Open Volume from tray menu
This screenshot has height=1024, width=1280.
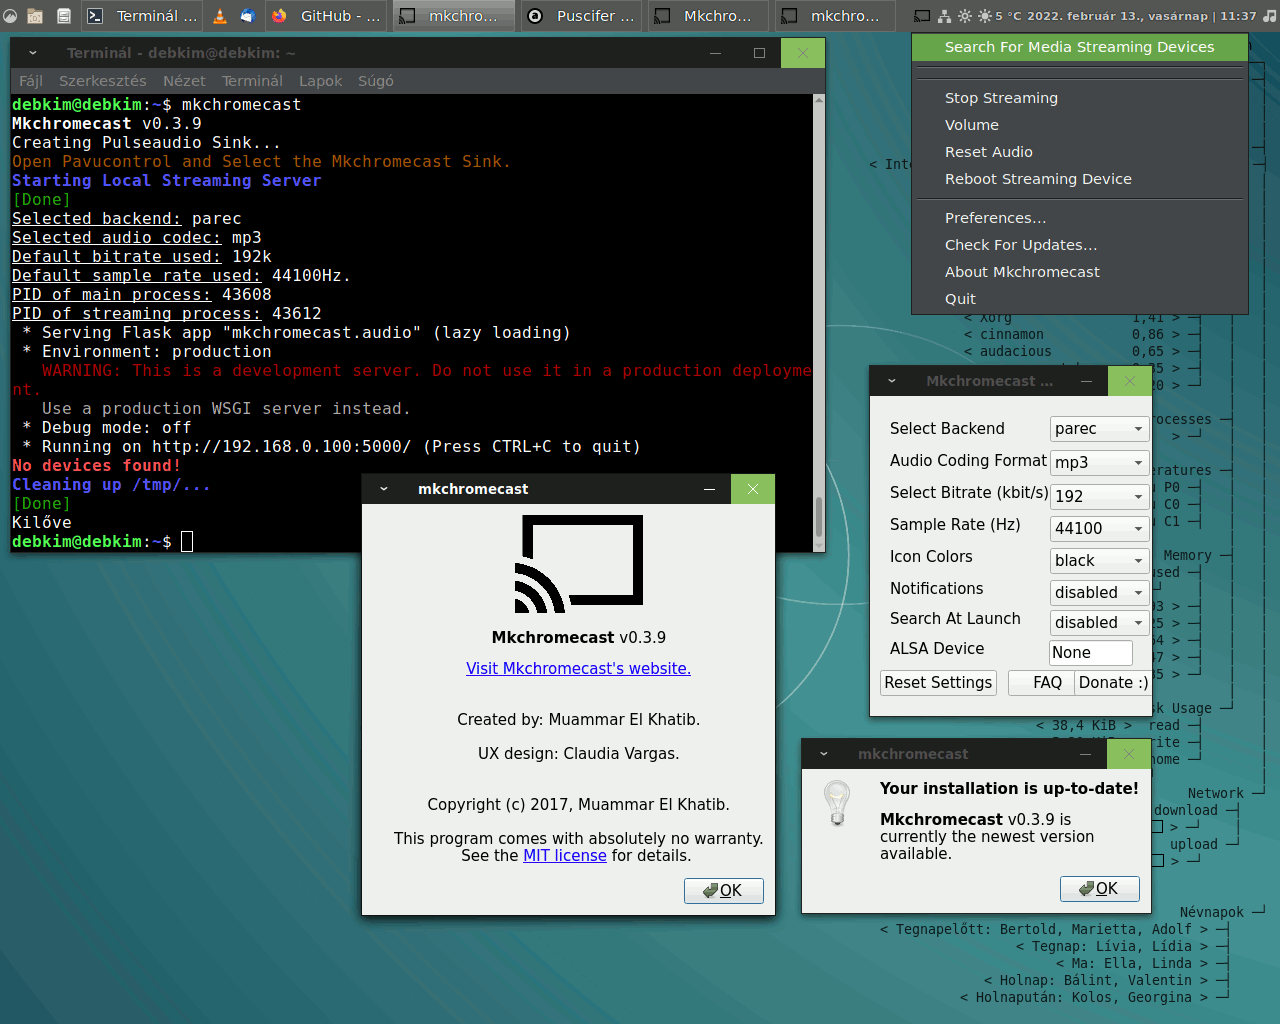[1080, 125]
